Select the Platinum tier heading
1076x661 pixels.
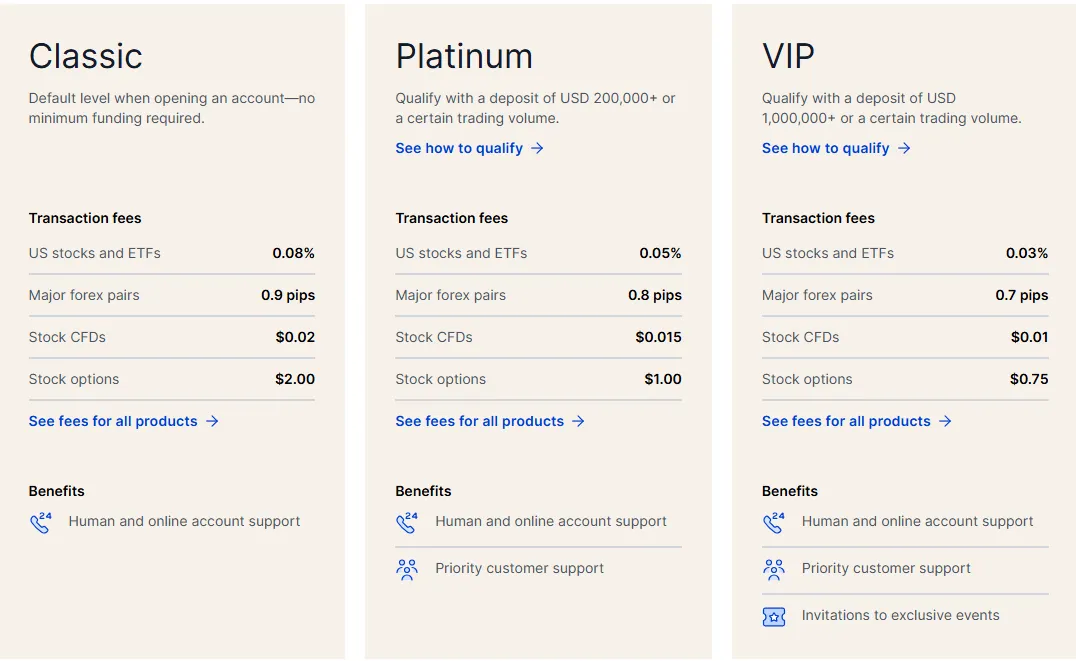coord(464,56)
